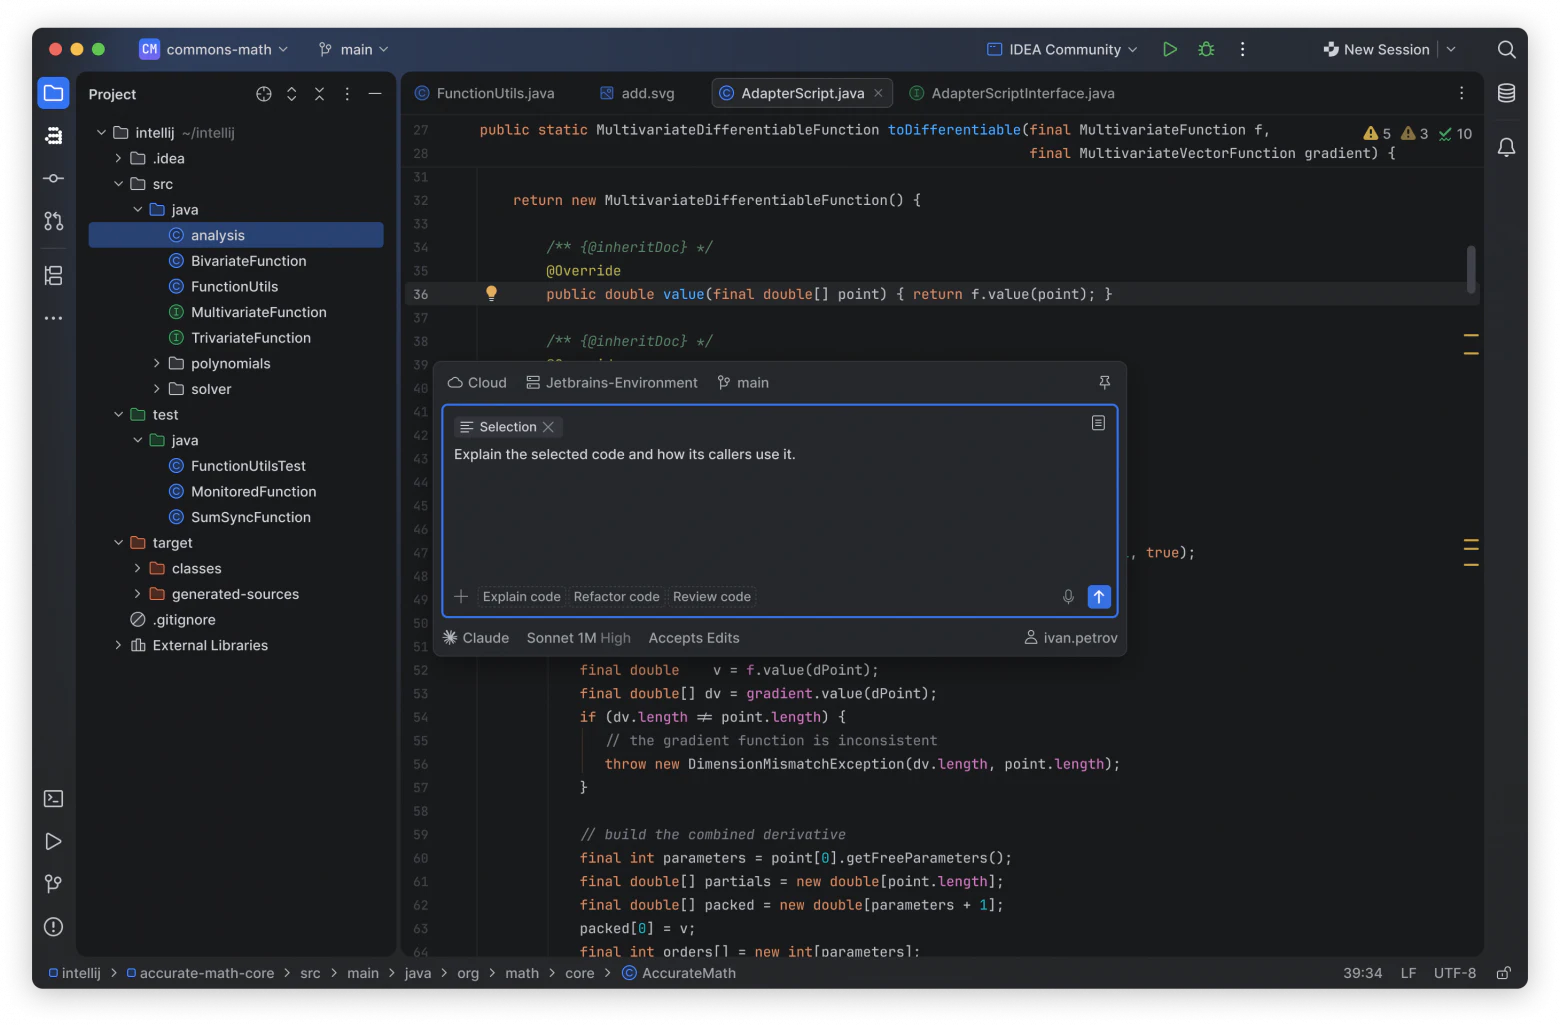Open the main branch dropdown in title bar
Screen dimensions: 1560x1025
point(353,49)
